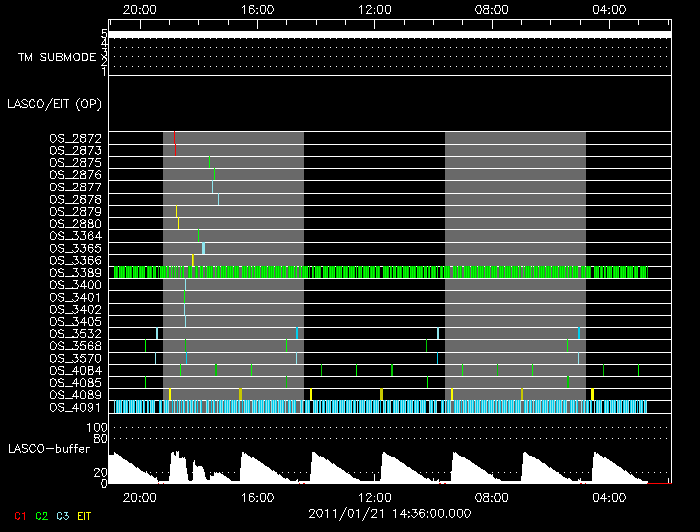The image size is (700, 532).
Task: Select the OS_4091 row label
Action: pos(75,407)
